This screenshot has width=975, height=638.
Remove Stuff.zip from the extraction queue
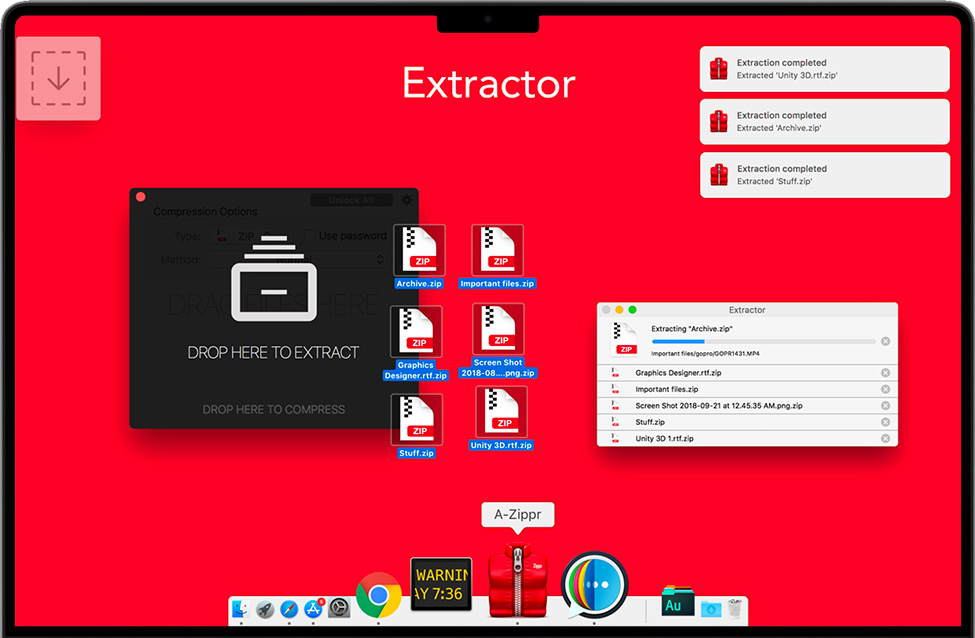(x=885, y=422)
